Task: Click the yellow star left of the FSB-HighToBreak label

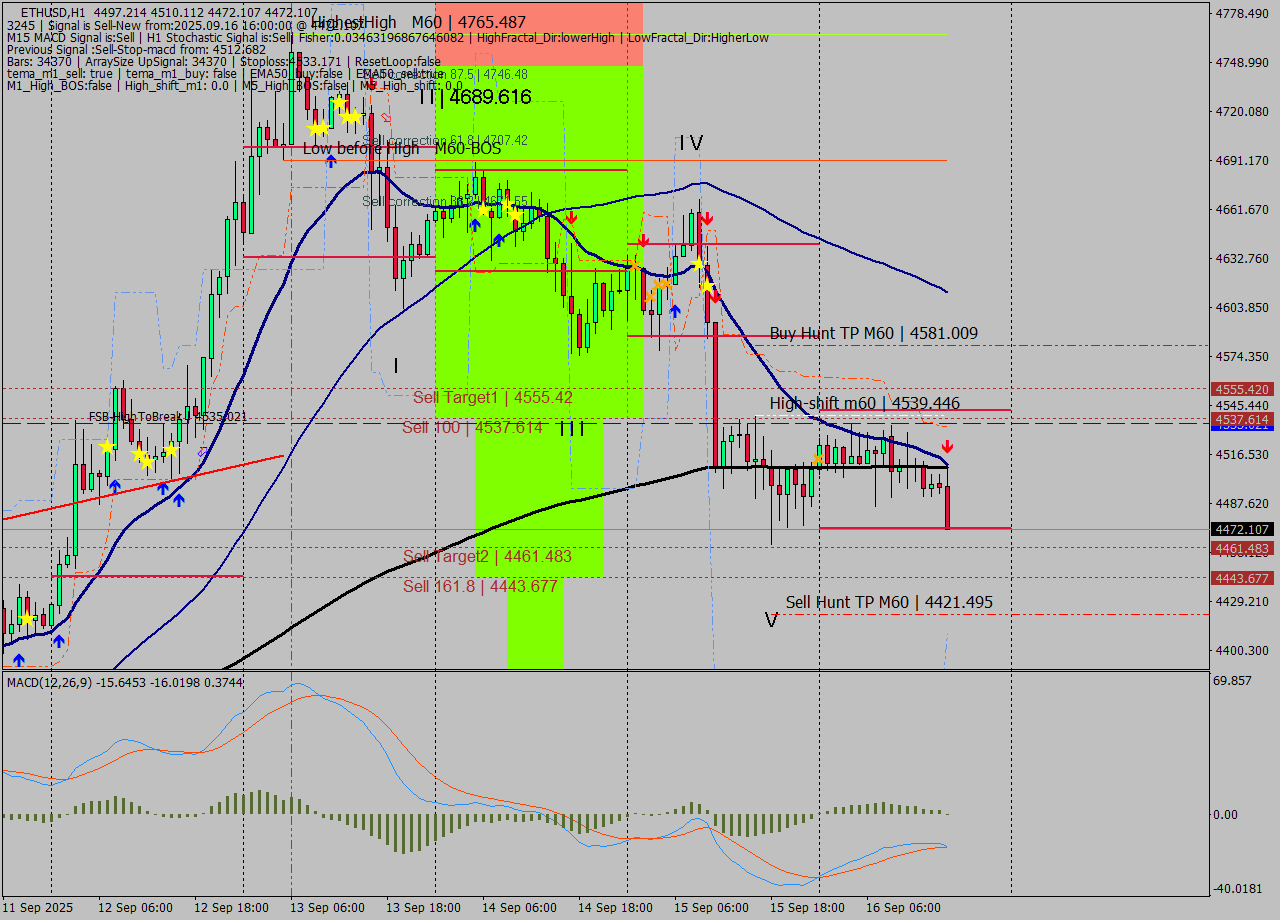Action: (x=107, y=445)
